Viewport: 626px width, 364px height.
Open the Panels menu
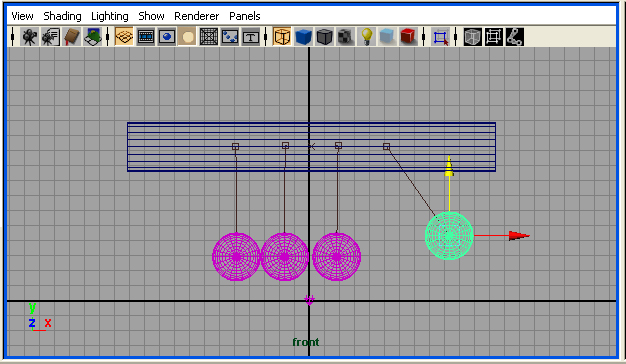coord(245,16)
